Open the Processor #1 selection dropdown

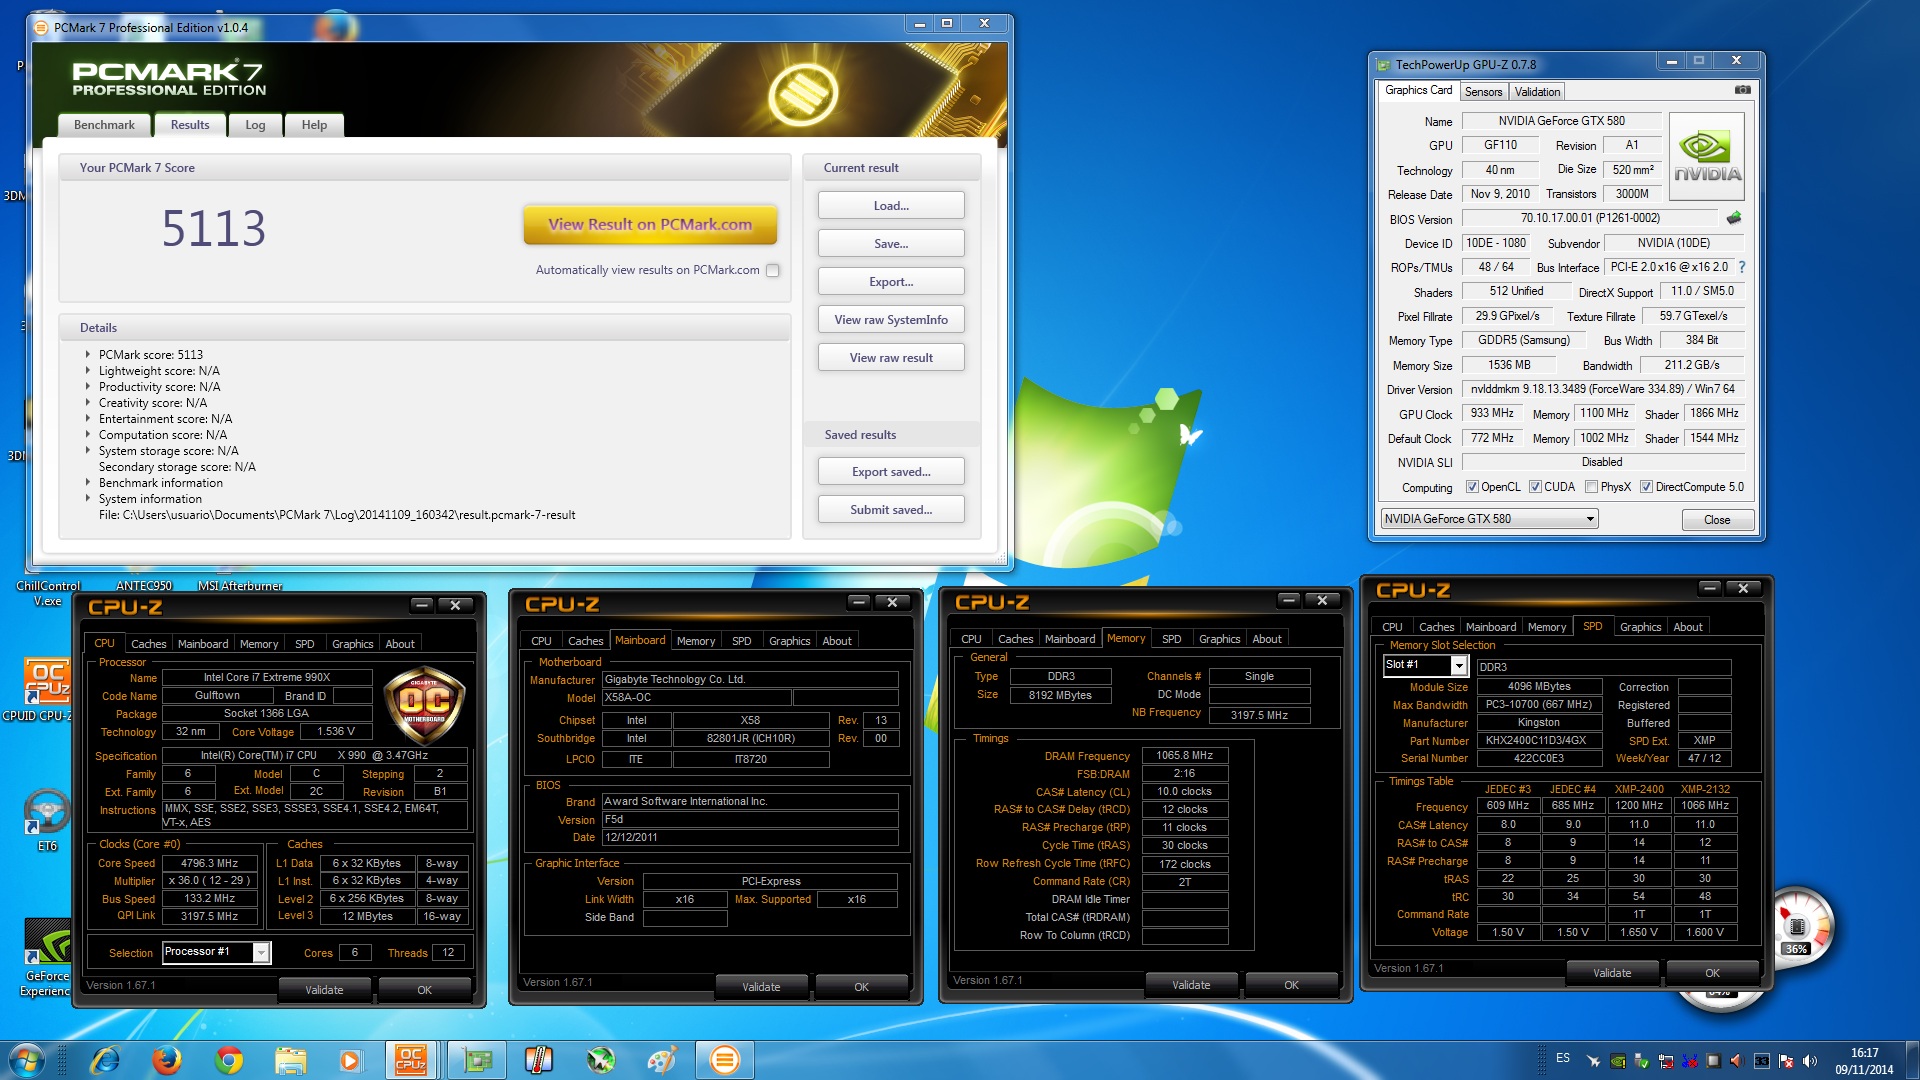[x=216, y=952]
